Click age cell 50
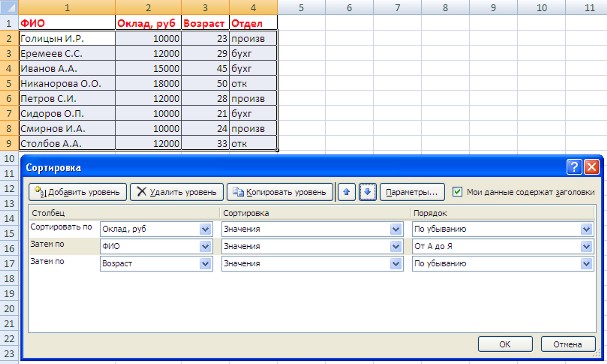Viewport: 607px width, 364px height. (x=205, y=83)
